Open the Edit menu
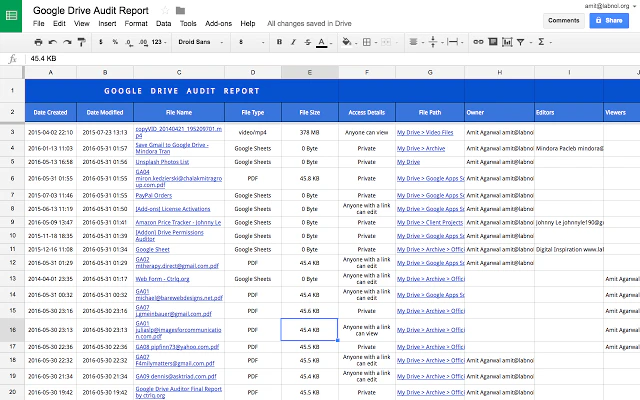The height and width of the screenshot is (400, 640). (x=59, y=24)
